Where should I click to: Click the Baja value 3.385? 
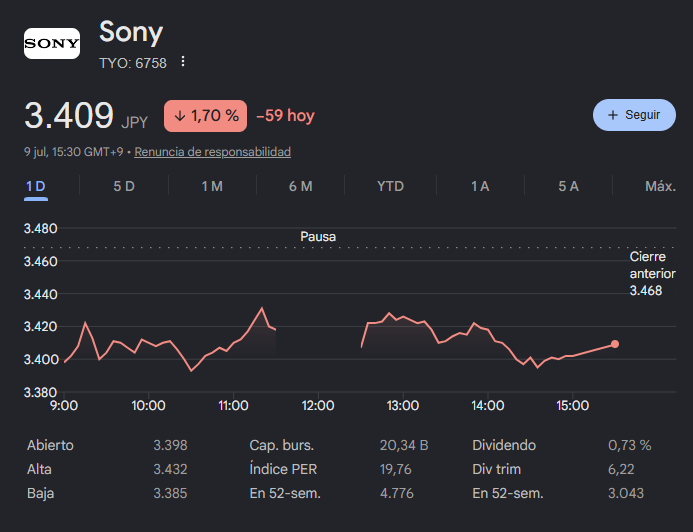(x=170, y=493)
